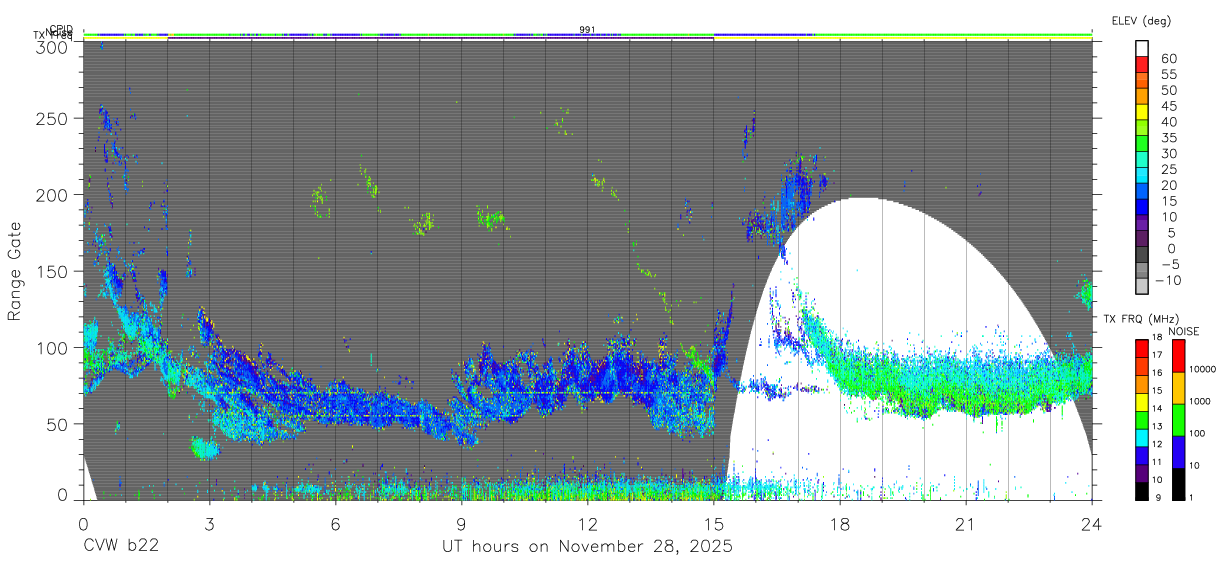This screenshot has height=567, width=1228.
Task: Click the 'CVW b22' radar beam label
Action: 120,547
